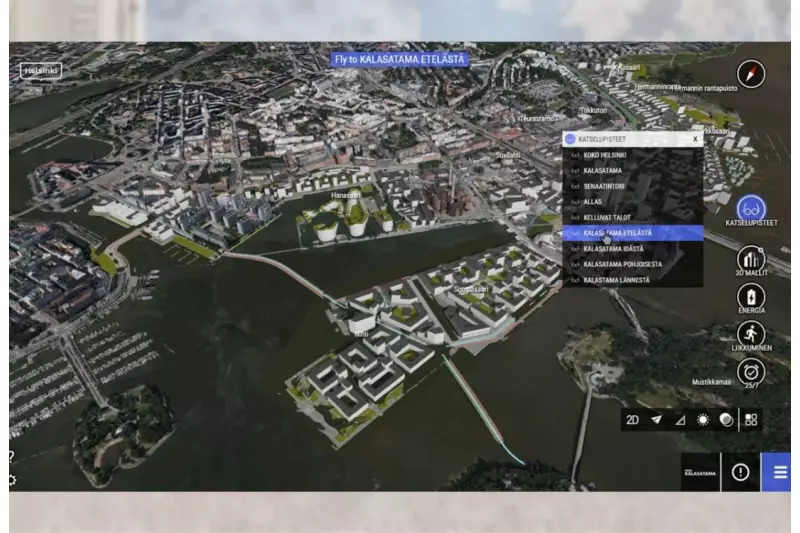800x533 pixels.
Task: Click the question mark help icon
Action: 12,456
